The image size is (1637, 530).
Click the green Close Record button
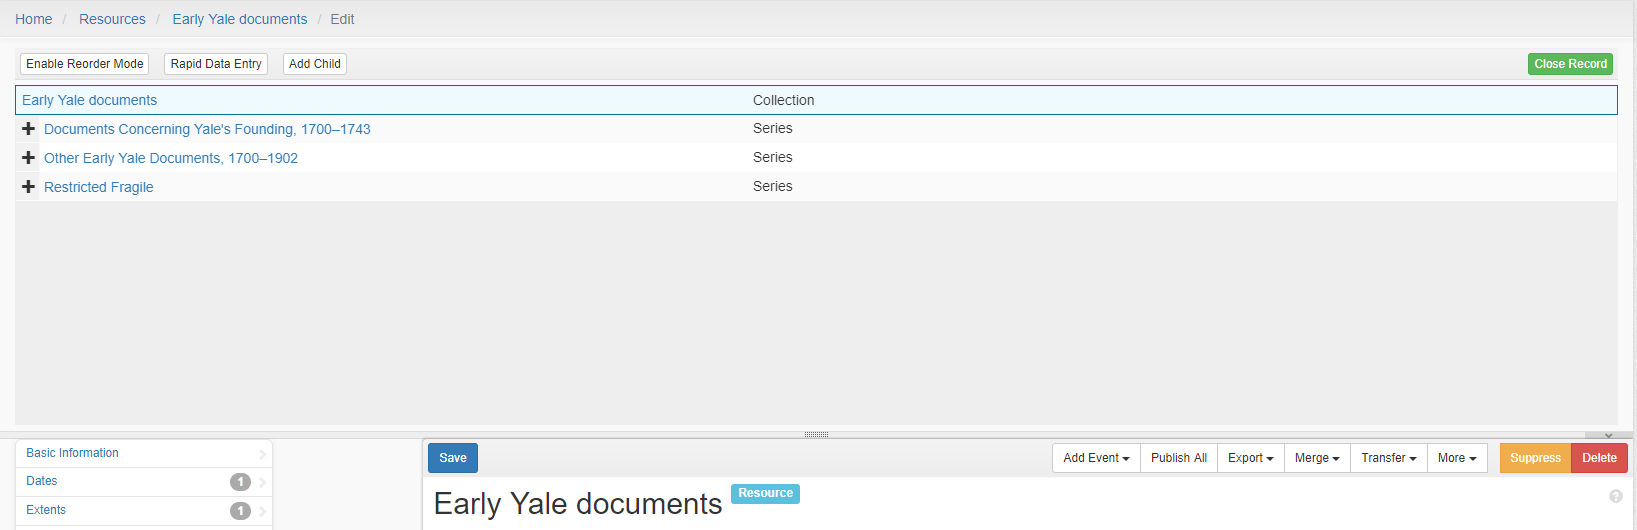click(x=1570, y=64)
